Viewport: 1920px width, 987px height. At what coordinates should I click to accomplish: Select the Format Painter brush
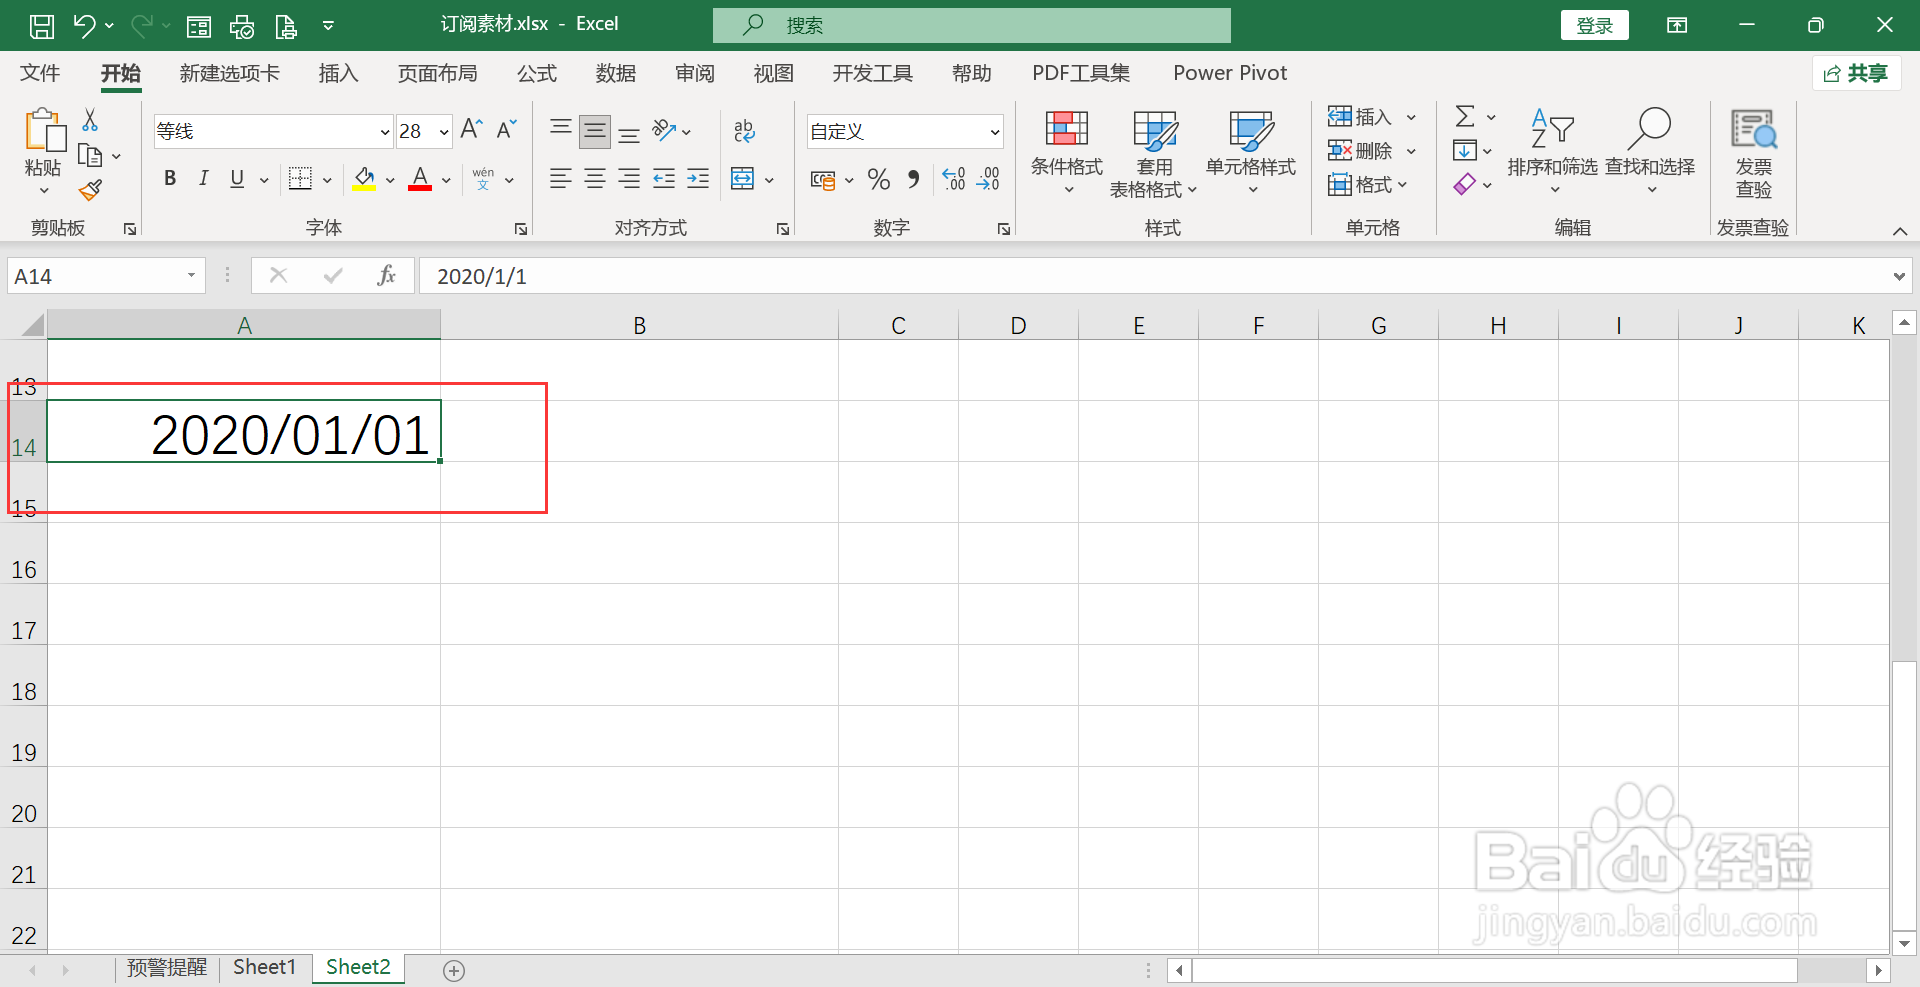[91, 190]
